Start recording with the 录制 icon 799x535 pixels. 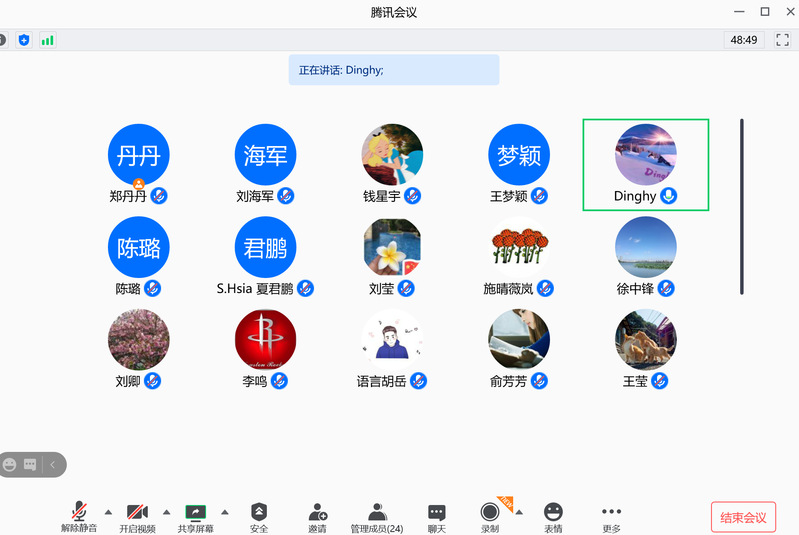click(x=490, y=512)
